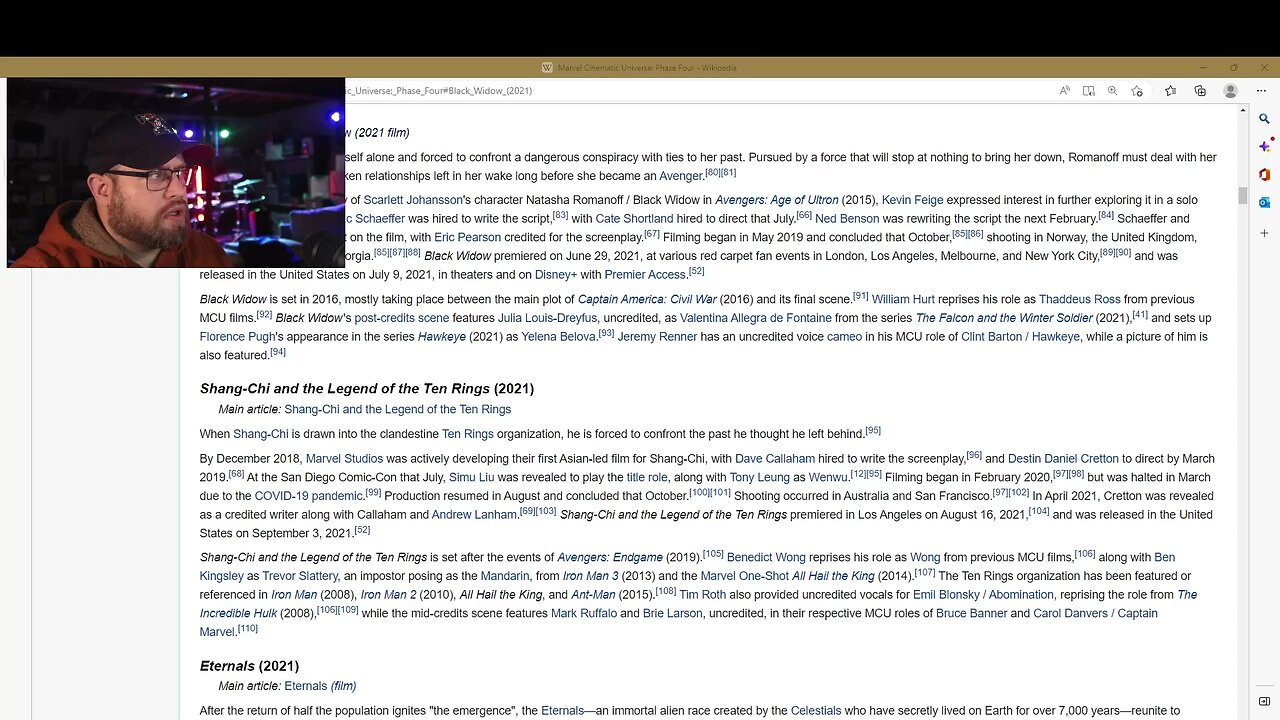This screenshot has height=720, width=1280.
Task: Click citation [94] after 'also featured'
Action: click(x=278, y=352)
